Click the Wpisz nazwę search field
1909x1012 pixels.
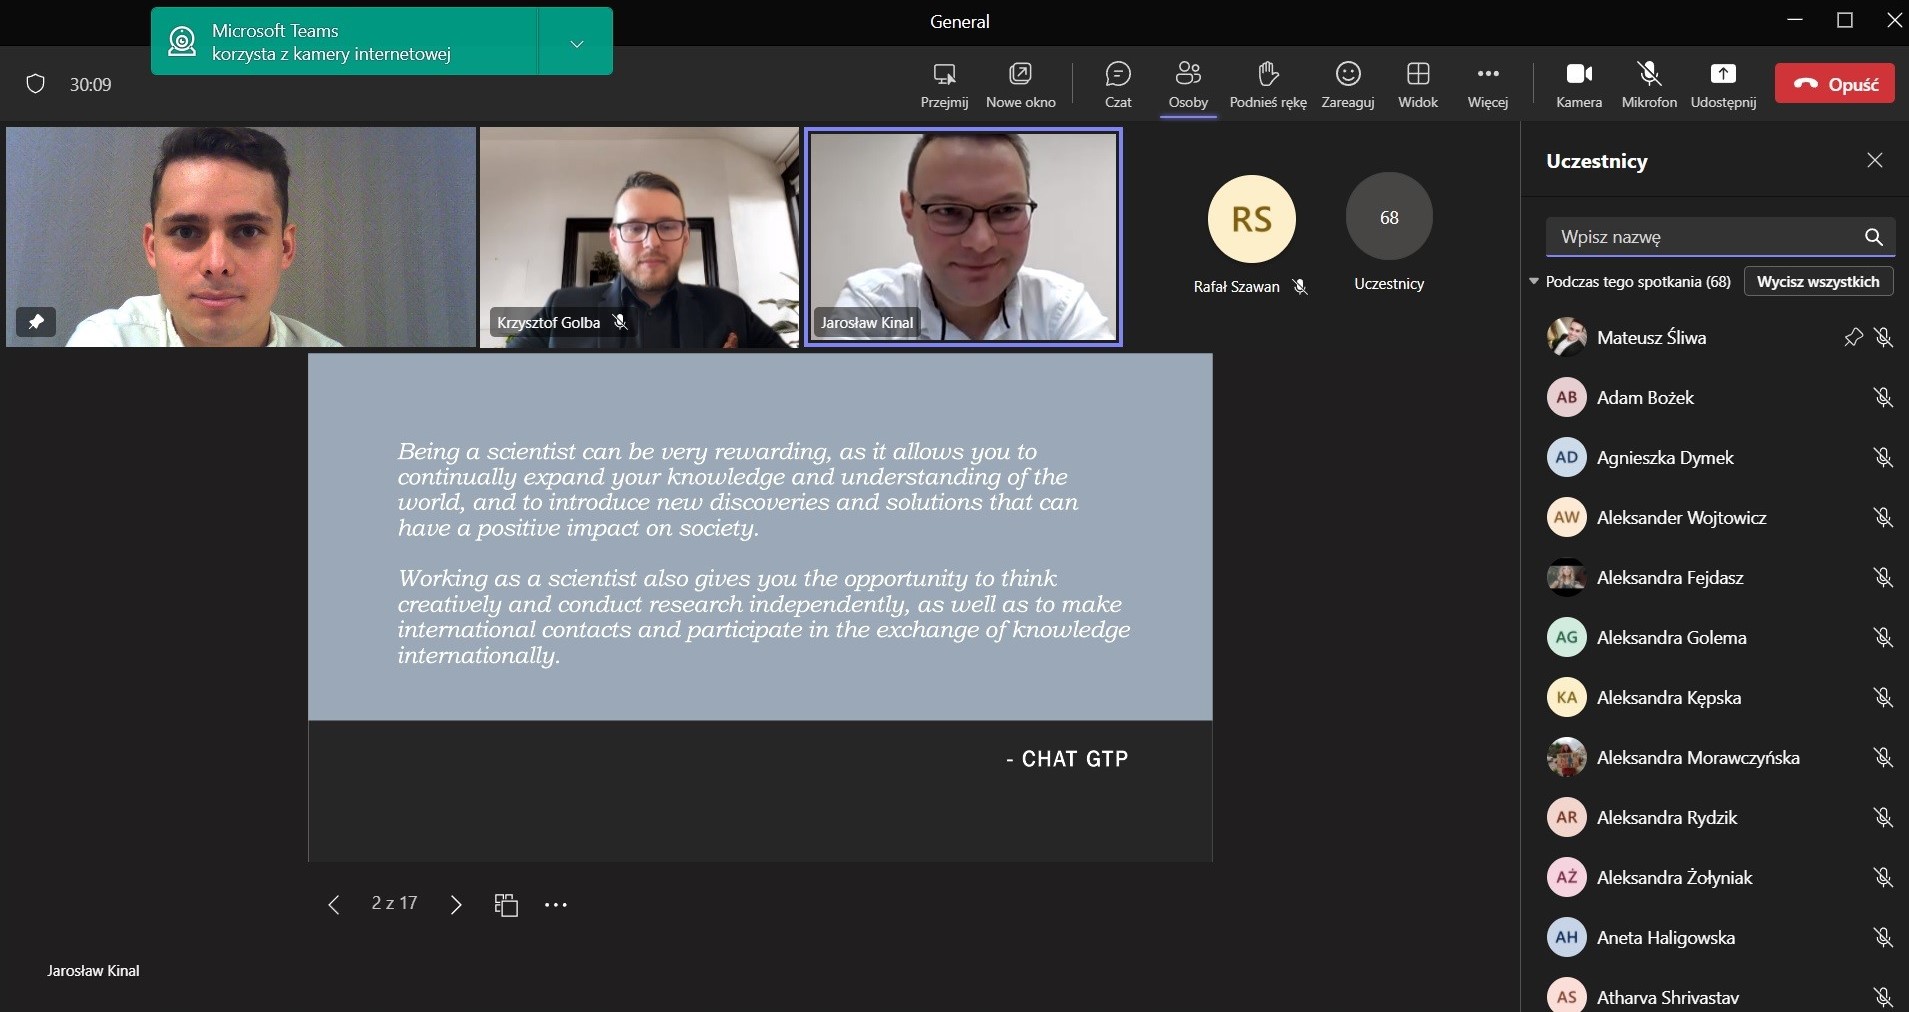tap(1700, 237)
